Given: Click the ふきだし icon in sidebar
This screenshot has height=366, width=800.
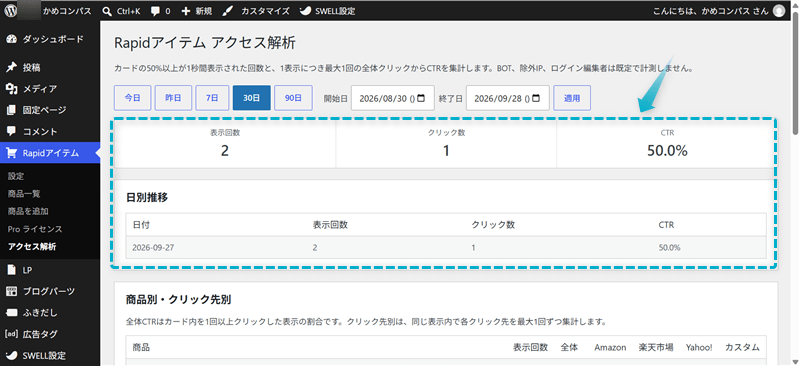Looking at the screenshot, I should coord(12,312).
